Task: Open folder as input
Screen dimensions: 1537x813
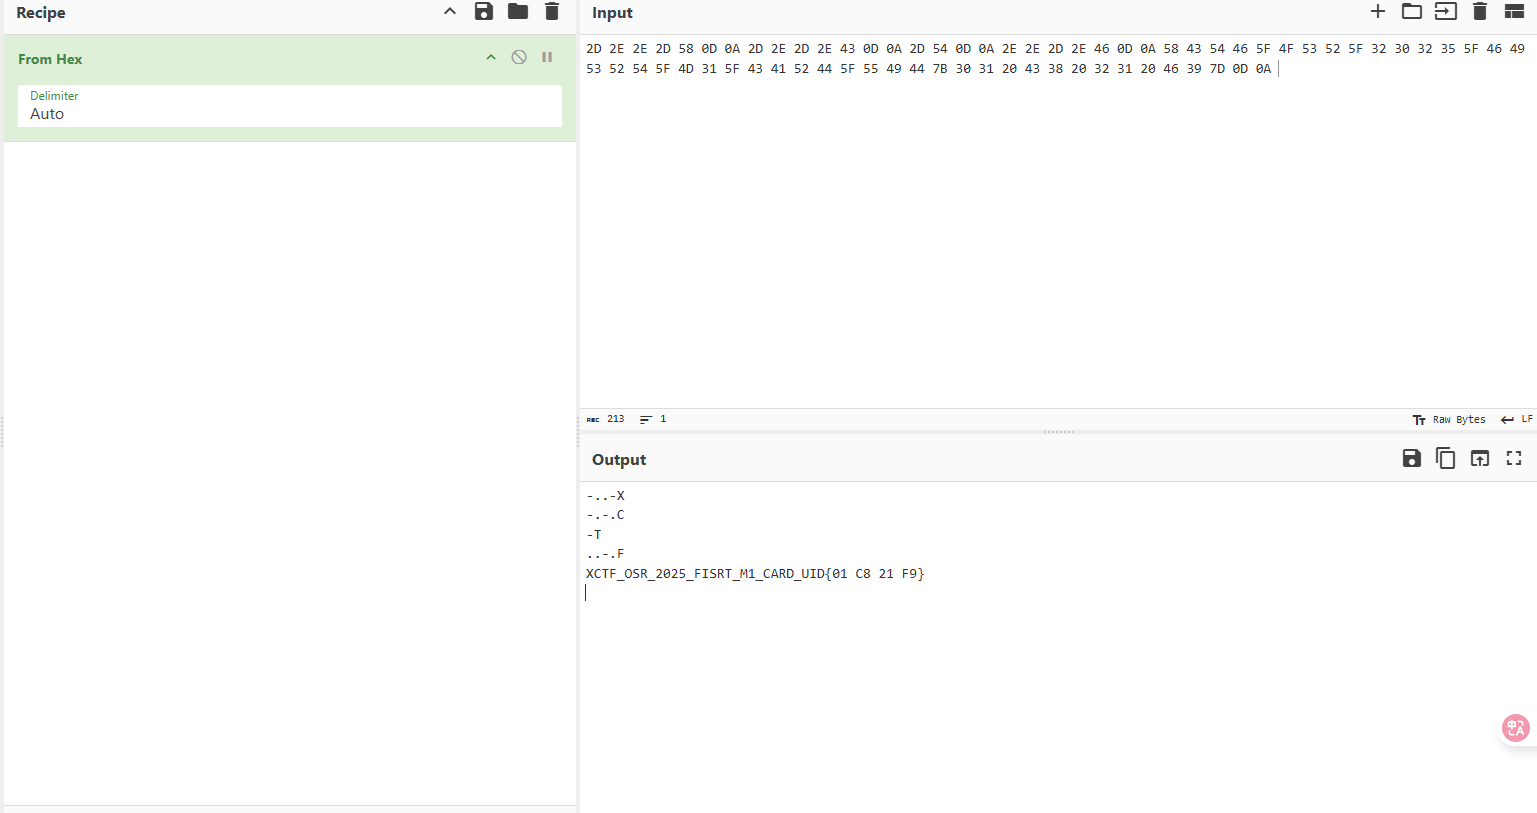Action: click(1412, 12)
